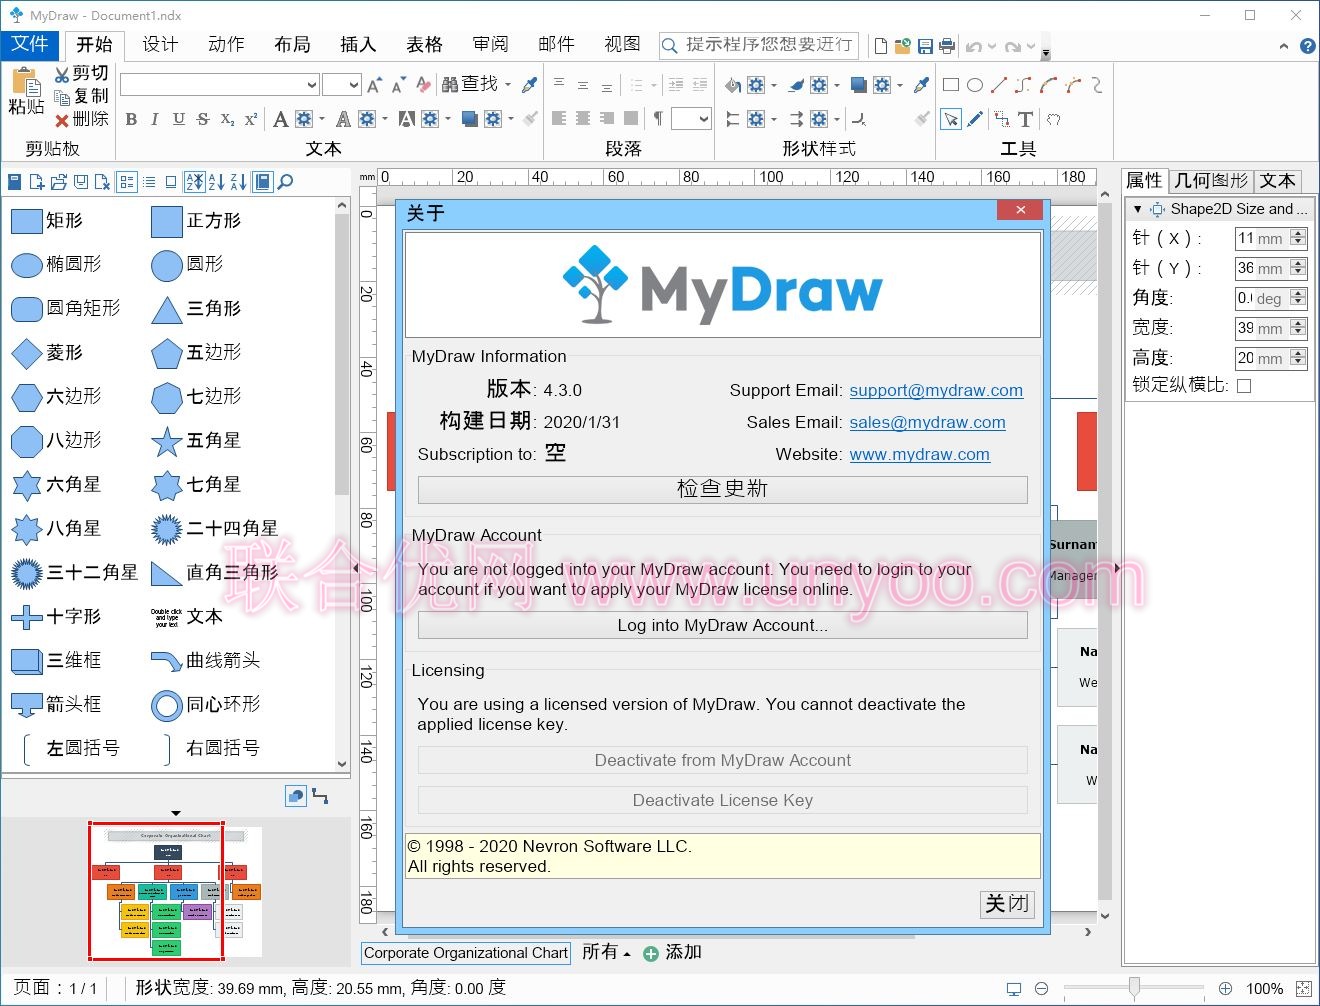Image resolution: width=1320 pixels, height=1006 pixels.
Task: Collapse the ribbon with the chevron
Action: [x=1284, y=46]
